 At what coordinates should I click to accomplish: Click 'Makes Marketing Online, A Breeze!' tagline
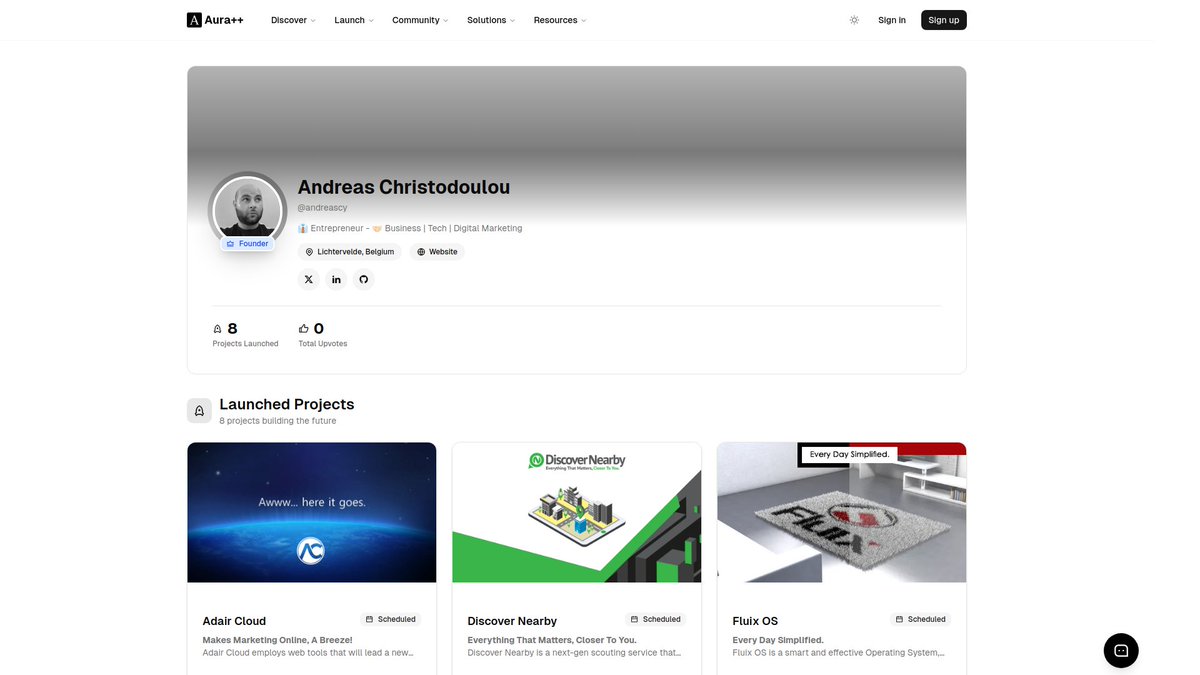[278, 640]
